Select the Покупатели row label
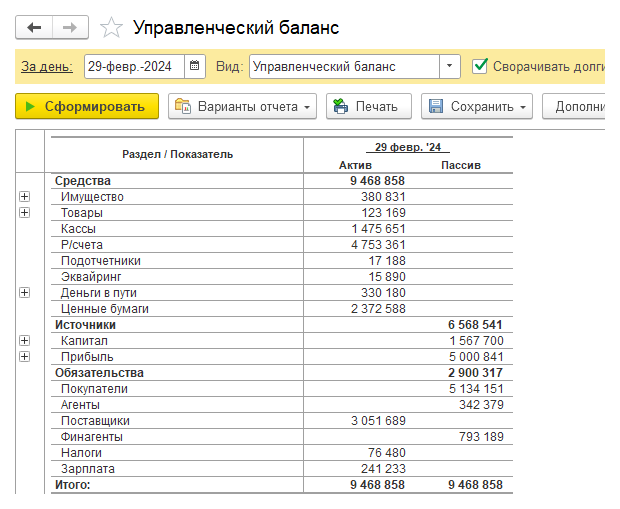This screenshot has height=509, width=620. [x=94, y=389]
